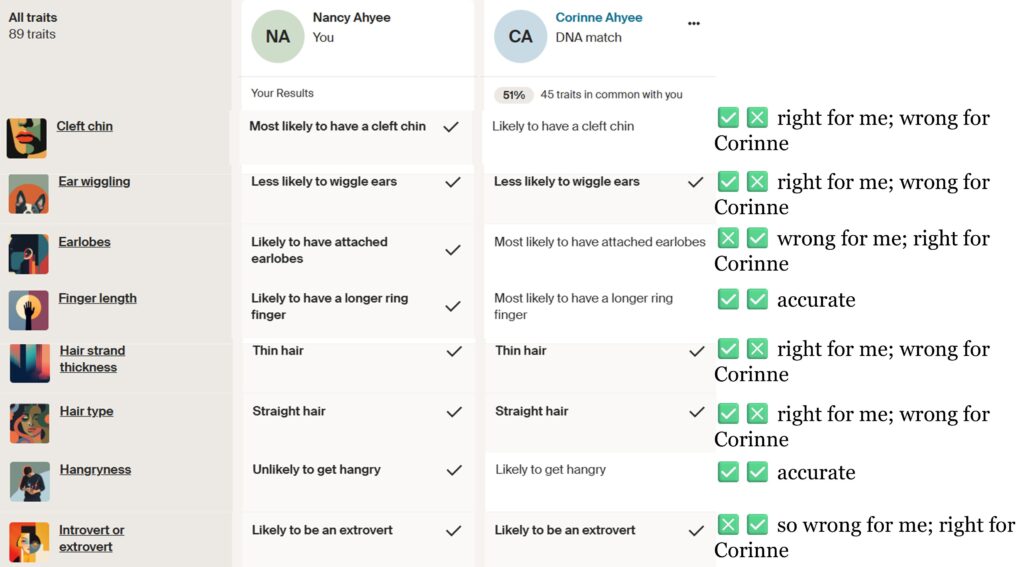1024x567 pixels.
Task: Toggle Corinne's Thin hair checkmark
Action: tap(697, 352)
